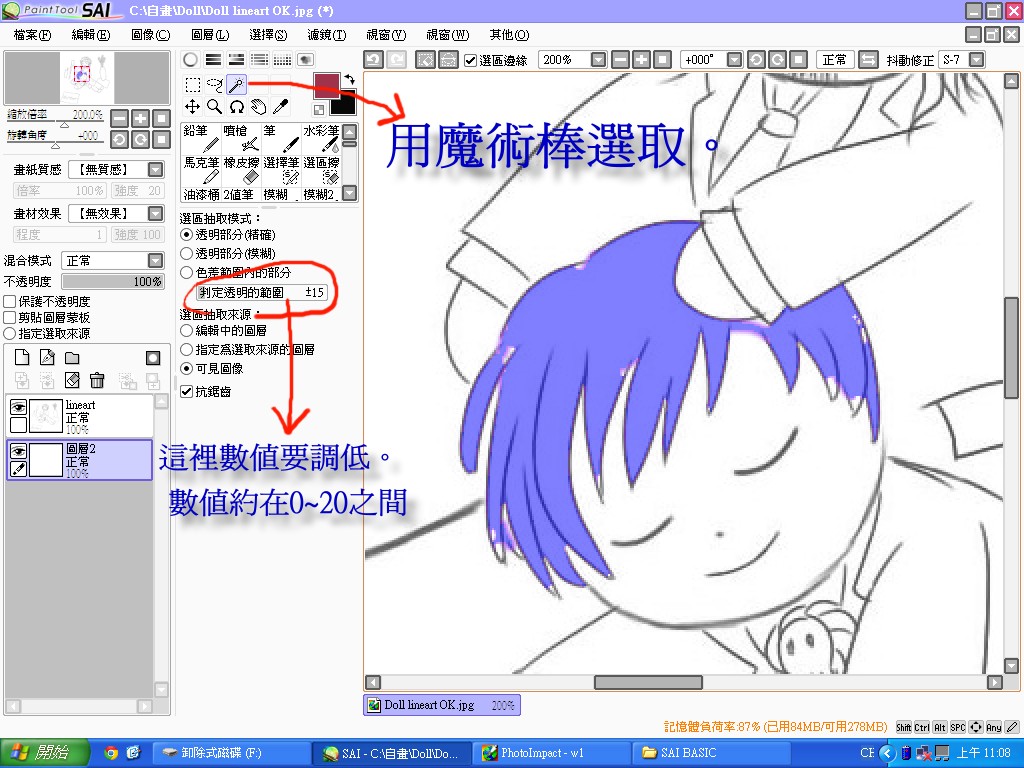The width and height of the screenshot is (1024, 768).
Task: Choose the 馬克筆 marker tool
Action: tap(200, 170)
